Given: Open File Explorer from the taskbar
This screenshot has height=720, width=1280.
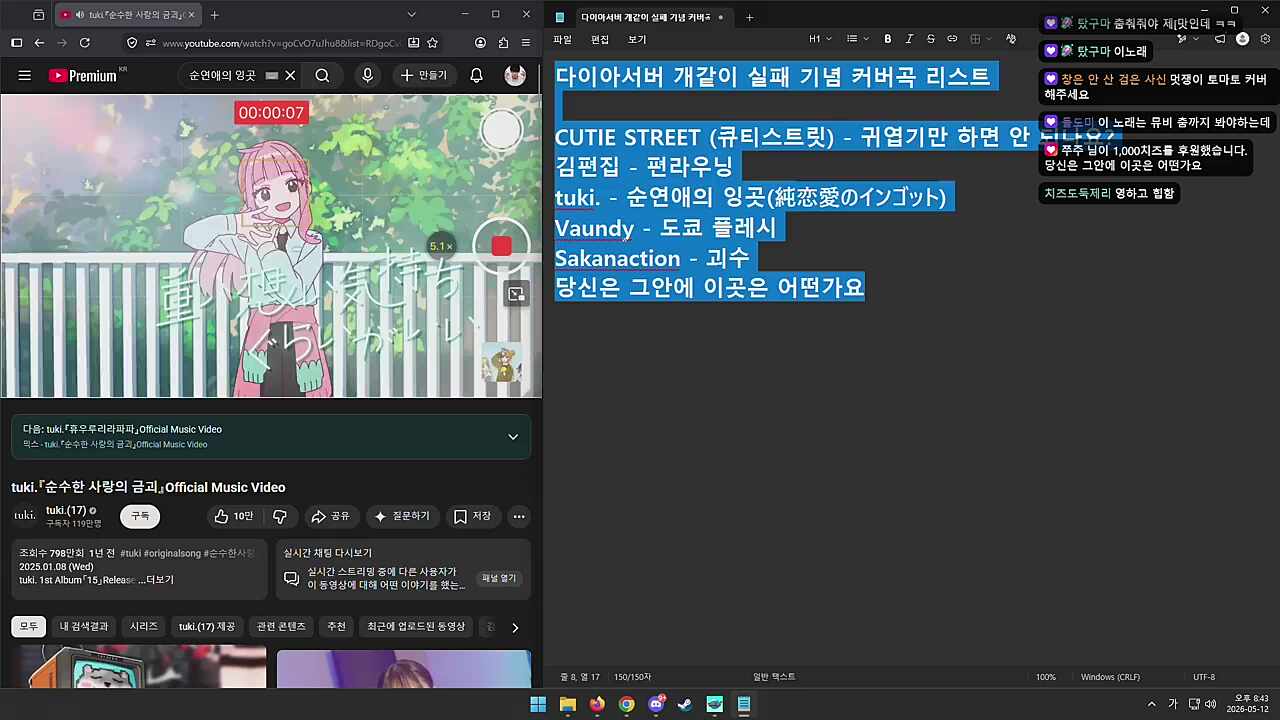Looking at the screenshot, I should click(568, 704).
